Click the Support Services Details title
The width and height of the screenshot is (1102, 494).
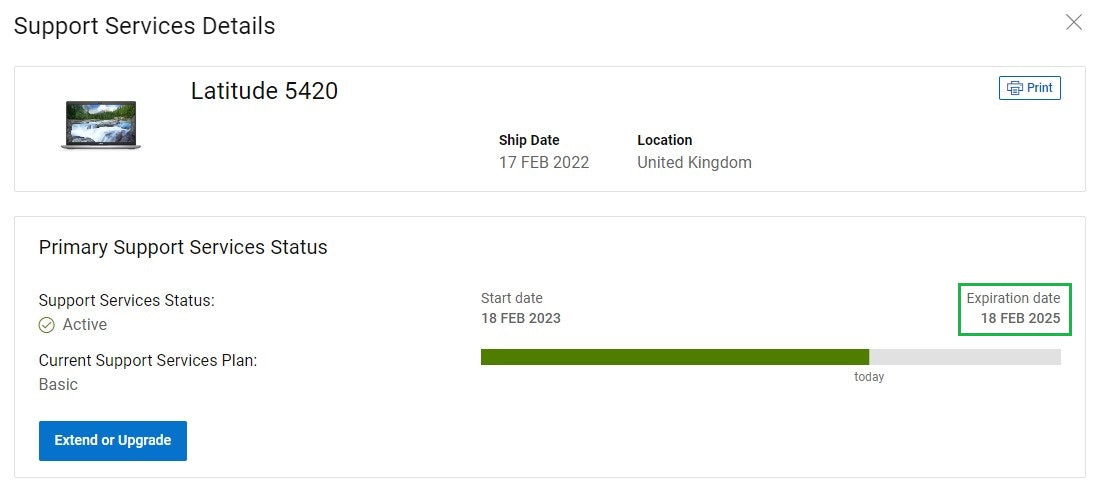[144, 26]
